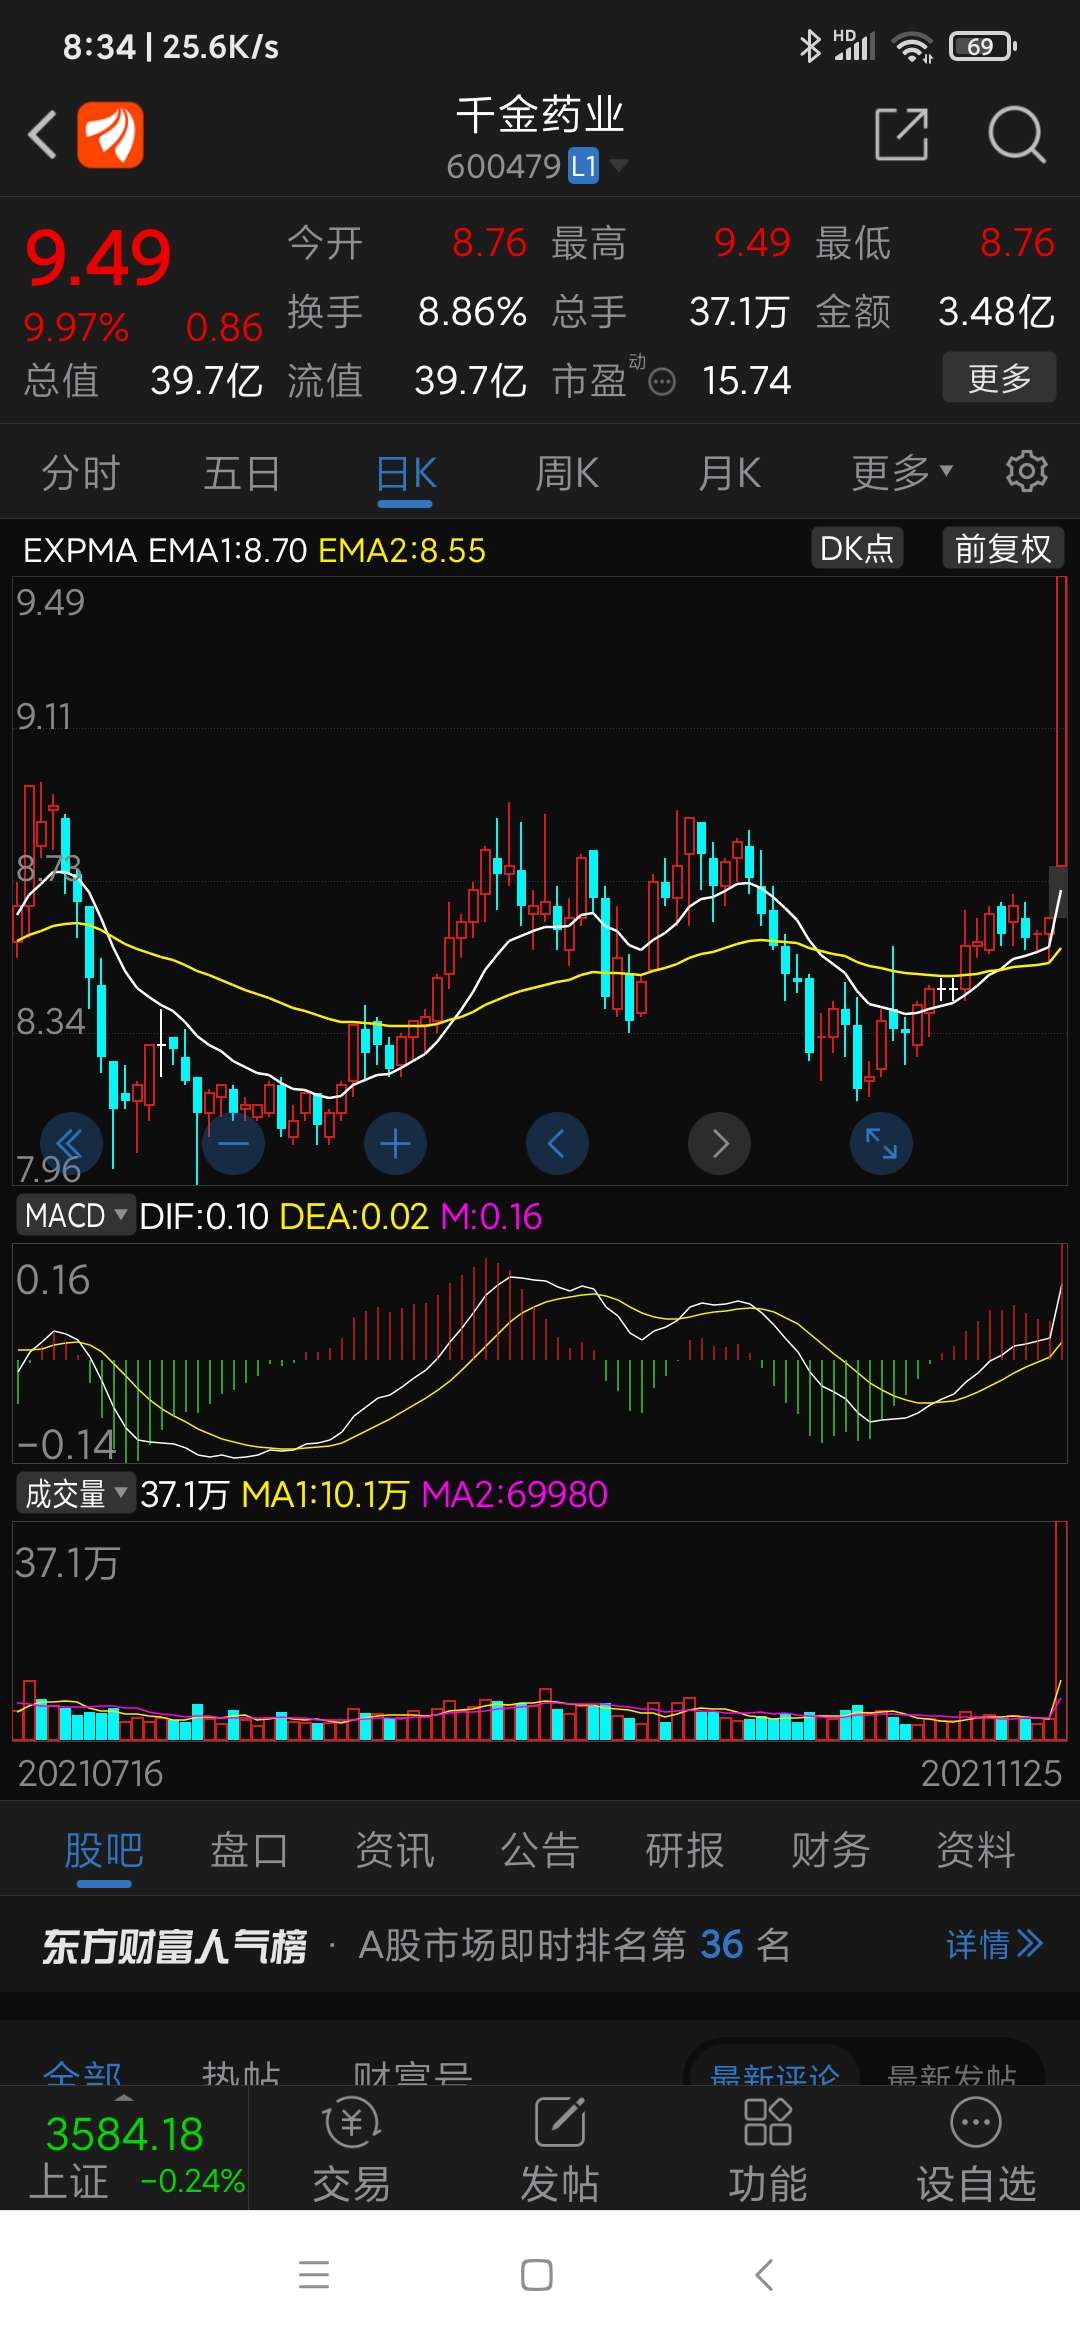Open the 资料 tab
Screen dimensions: 1080x2340
pyautogui.click(x=975, y=1850)
